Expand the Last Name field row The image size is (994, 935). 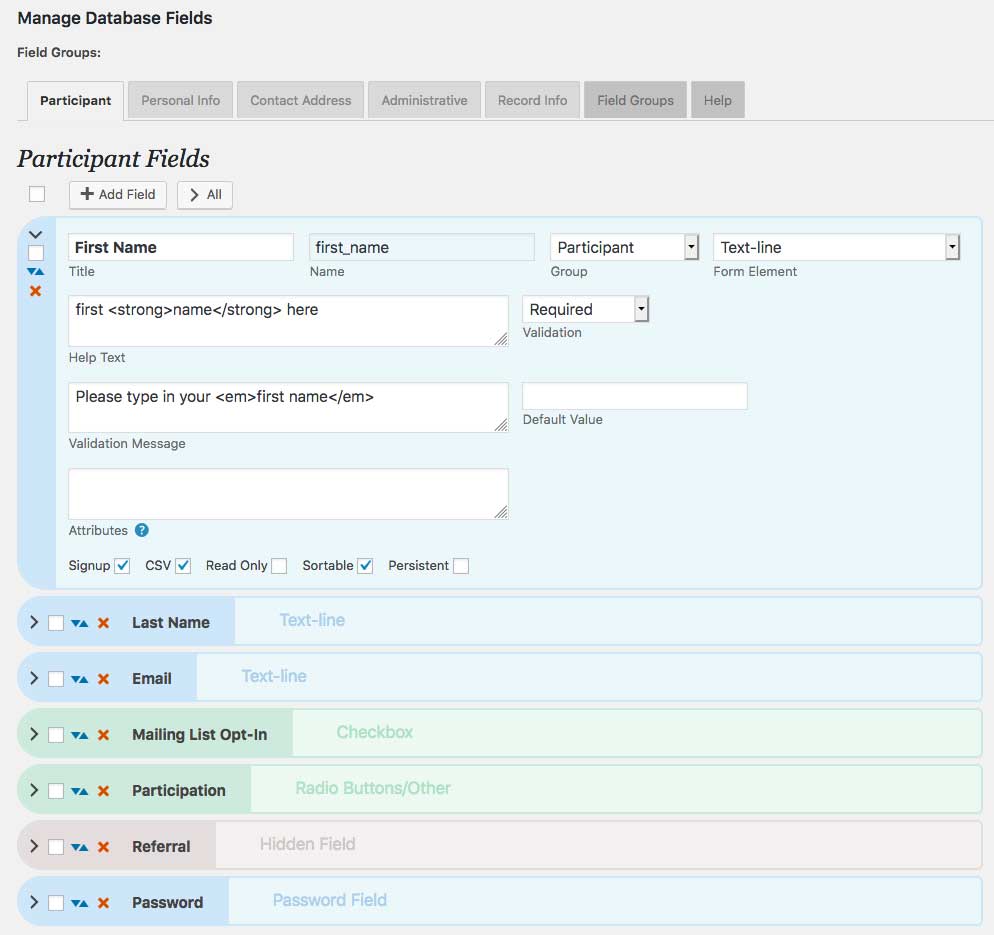click(x=34, y=622)
